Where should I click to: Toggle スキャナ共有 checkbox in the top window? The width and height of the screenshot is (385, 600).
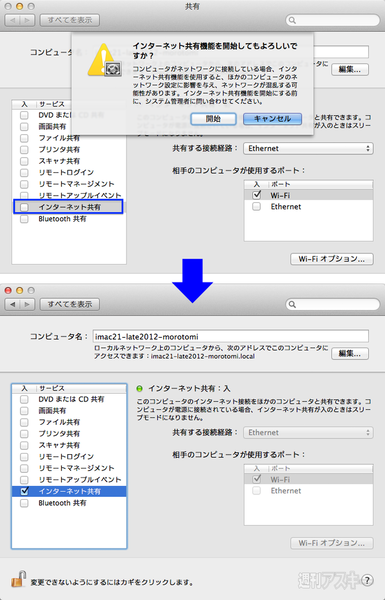tap(24, 161)
